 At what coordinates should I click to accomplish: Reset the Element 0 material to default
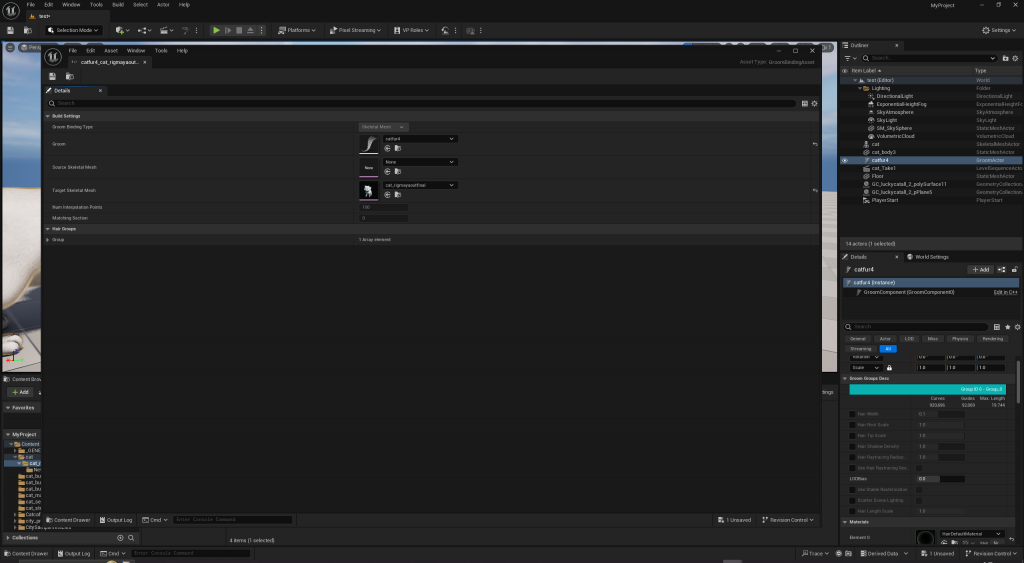(1011, 539)
